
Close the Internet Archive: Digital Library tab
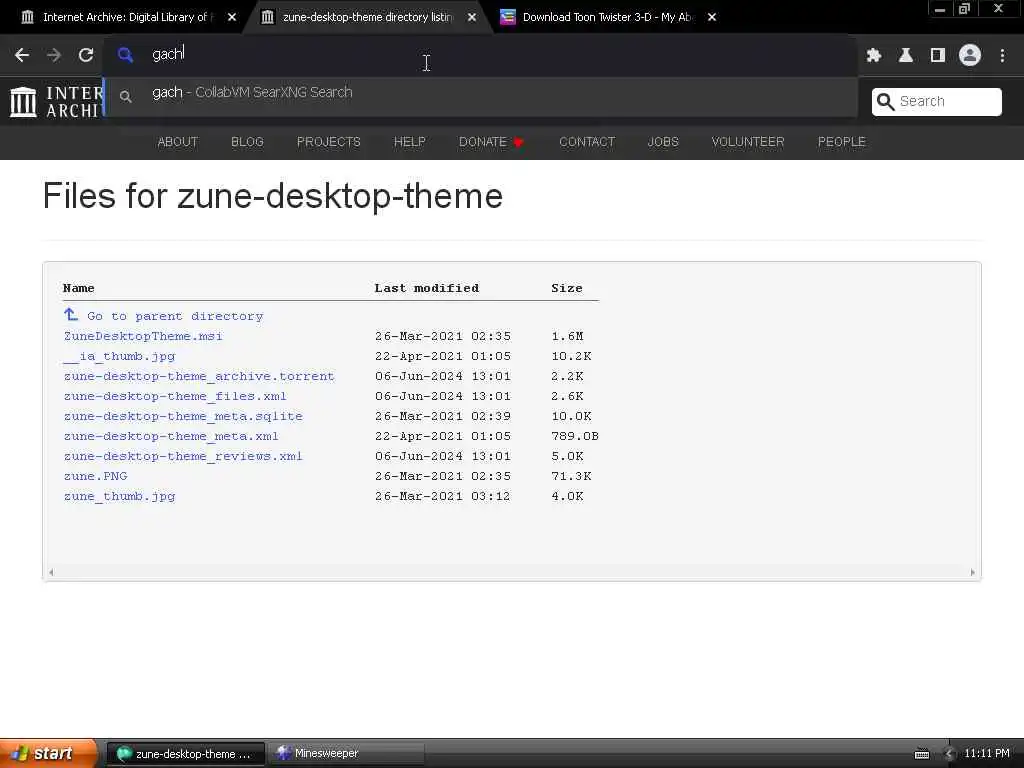pyautogui.click(x=232, y=17)
